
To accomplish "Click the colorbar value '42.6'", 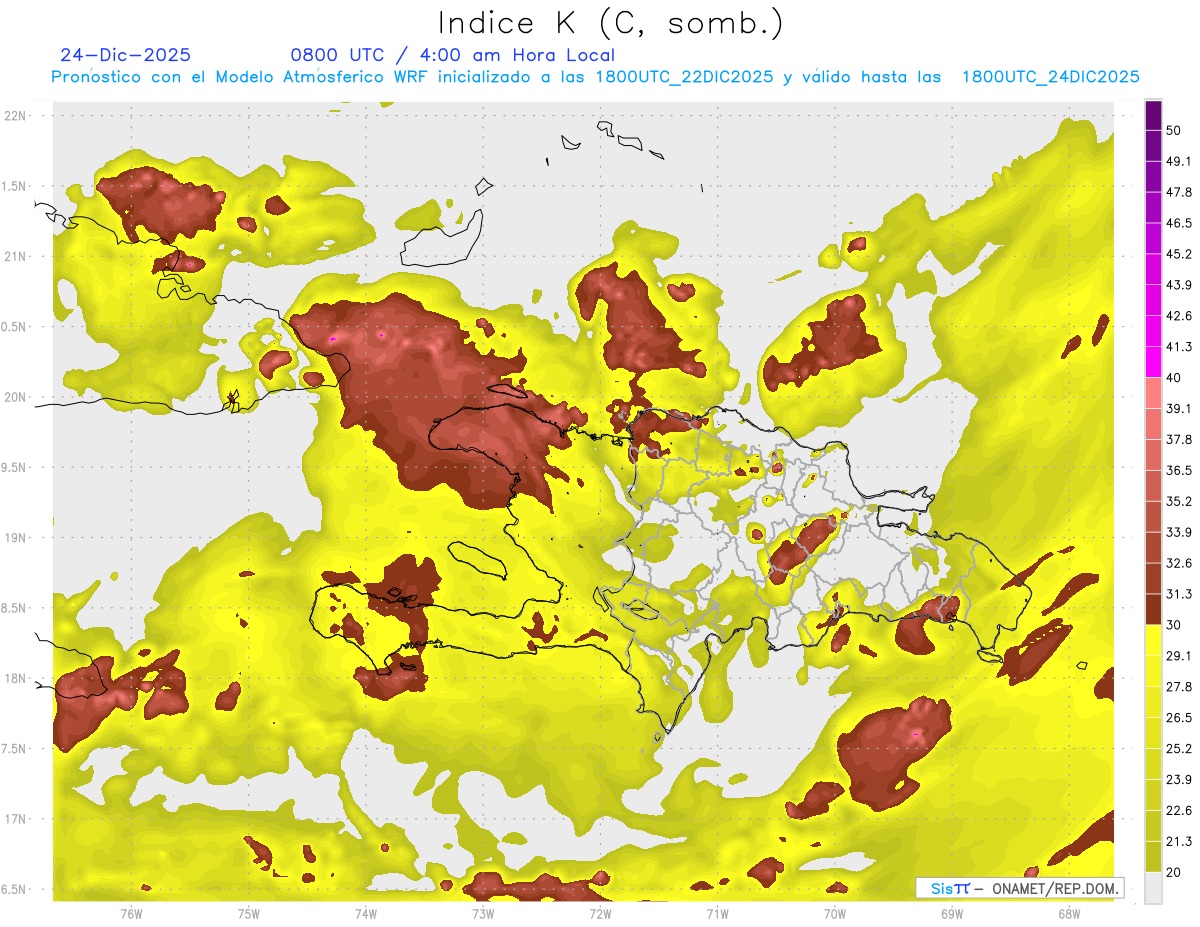I will pyautogui.click(x=1179, y=316).
